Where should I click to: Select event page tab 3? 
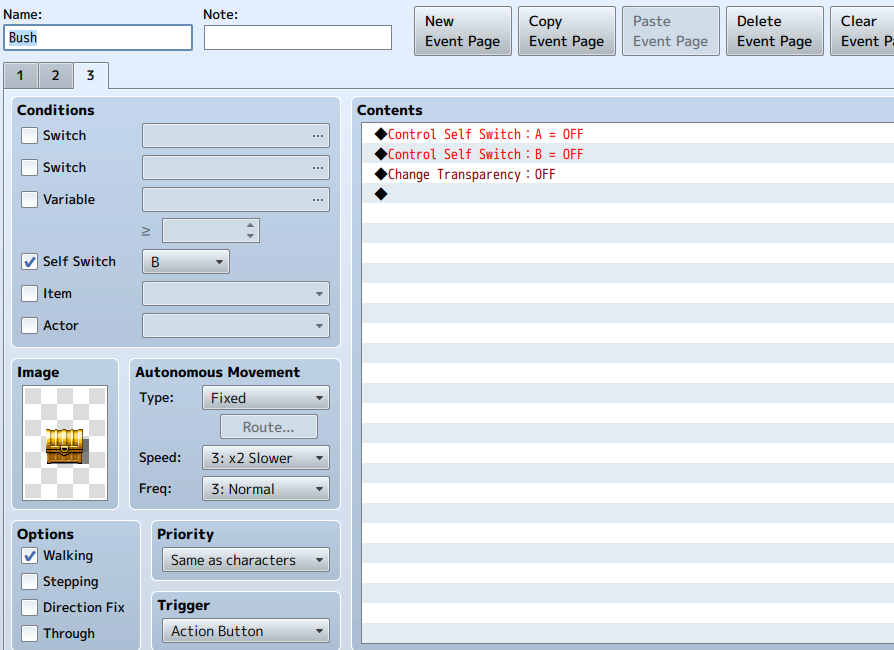[x=90, y=75]
